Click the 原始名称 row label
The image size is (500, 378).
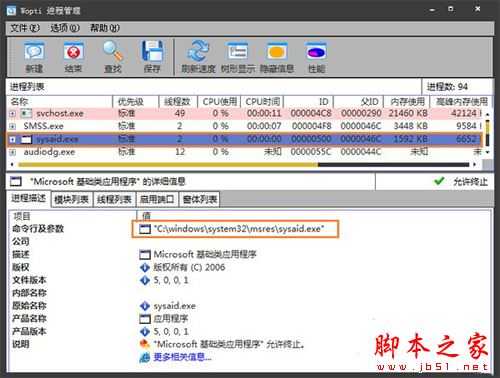pyautogui.click(x=29, y=306)
